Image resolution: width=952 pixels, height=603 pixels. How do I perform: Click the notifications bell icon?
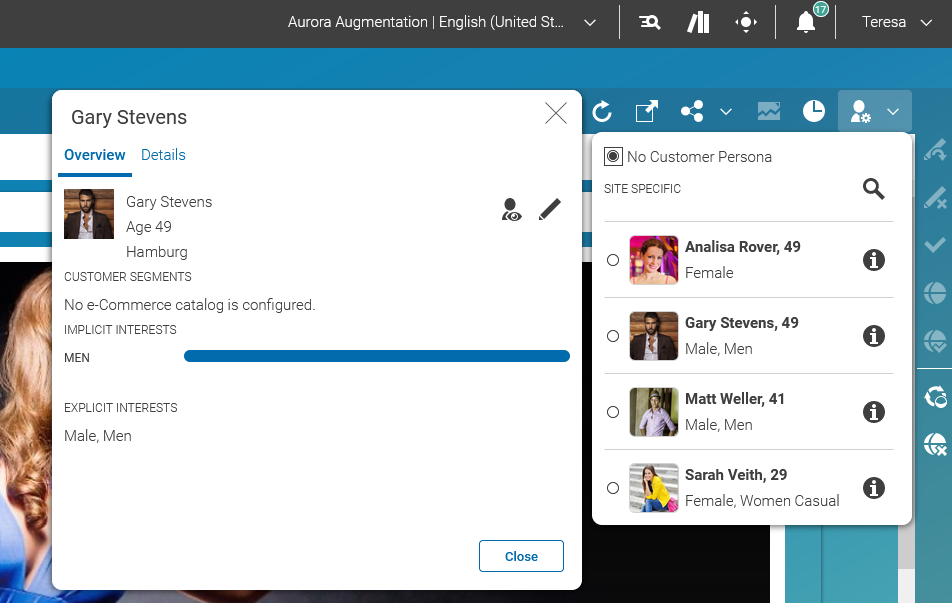pos(806,23)
